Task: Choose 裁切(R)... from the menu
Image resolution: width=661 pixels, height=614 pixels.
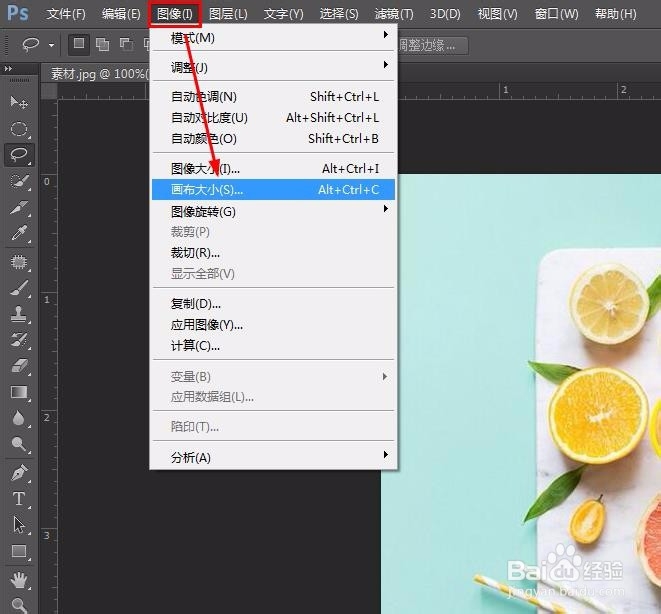Action: click(273, 253)
